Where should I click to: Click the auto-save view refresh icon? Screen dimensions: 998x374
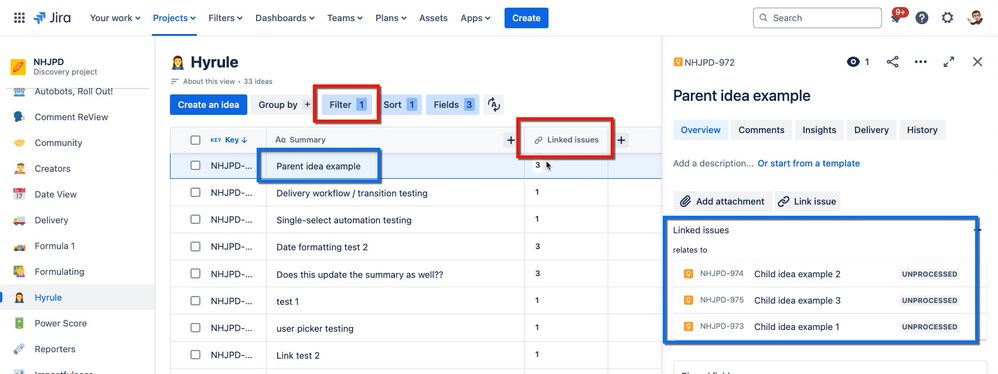tap(493, 105)
